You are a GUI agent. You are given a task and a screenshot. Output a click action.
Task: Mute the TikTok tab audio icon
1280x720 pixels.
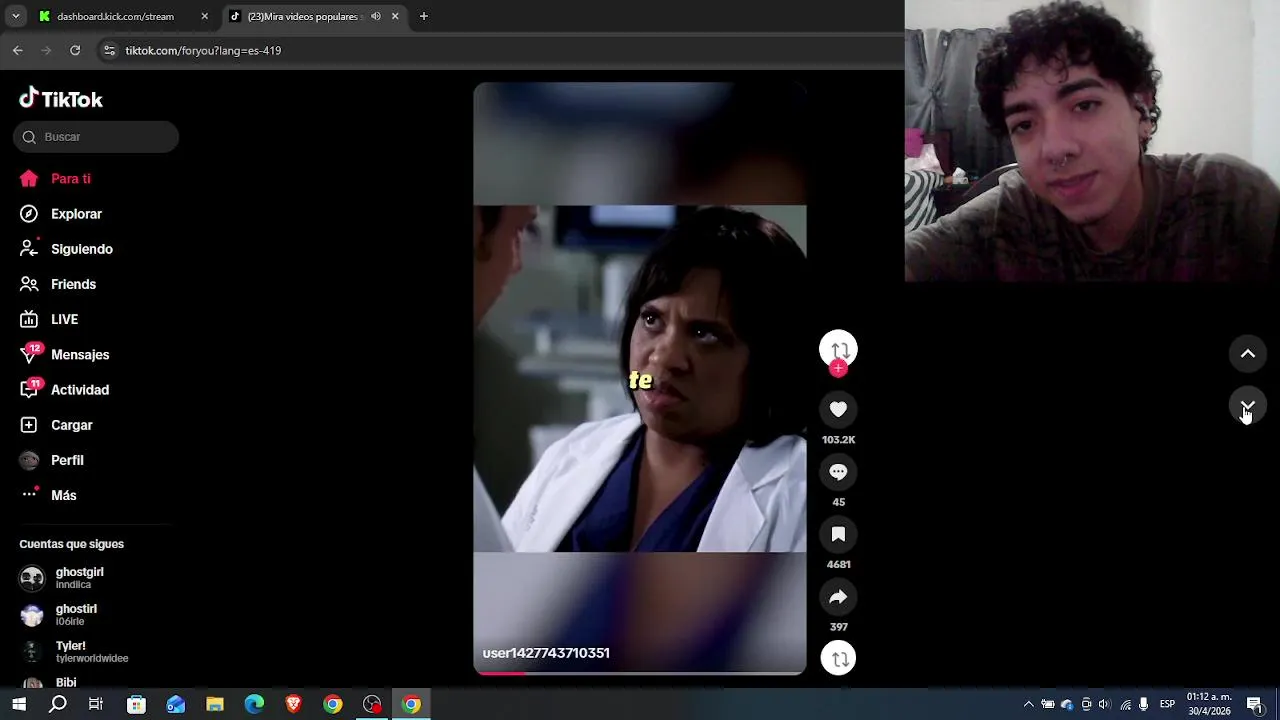tap(376, 16)
